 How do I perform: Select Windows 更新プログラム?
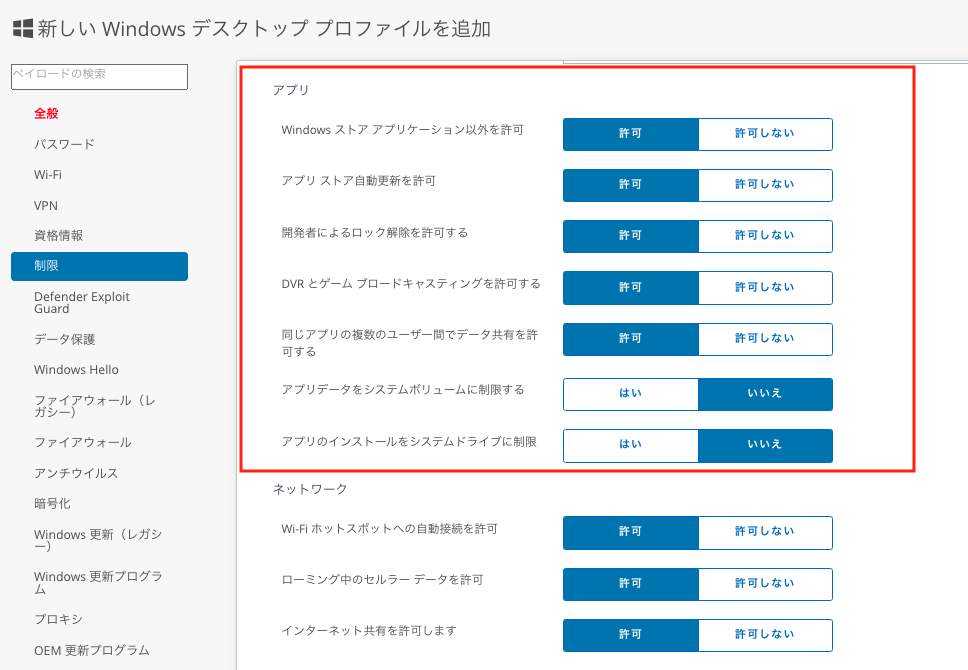pos(98,582)
